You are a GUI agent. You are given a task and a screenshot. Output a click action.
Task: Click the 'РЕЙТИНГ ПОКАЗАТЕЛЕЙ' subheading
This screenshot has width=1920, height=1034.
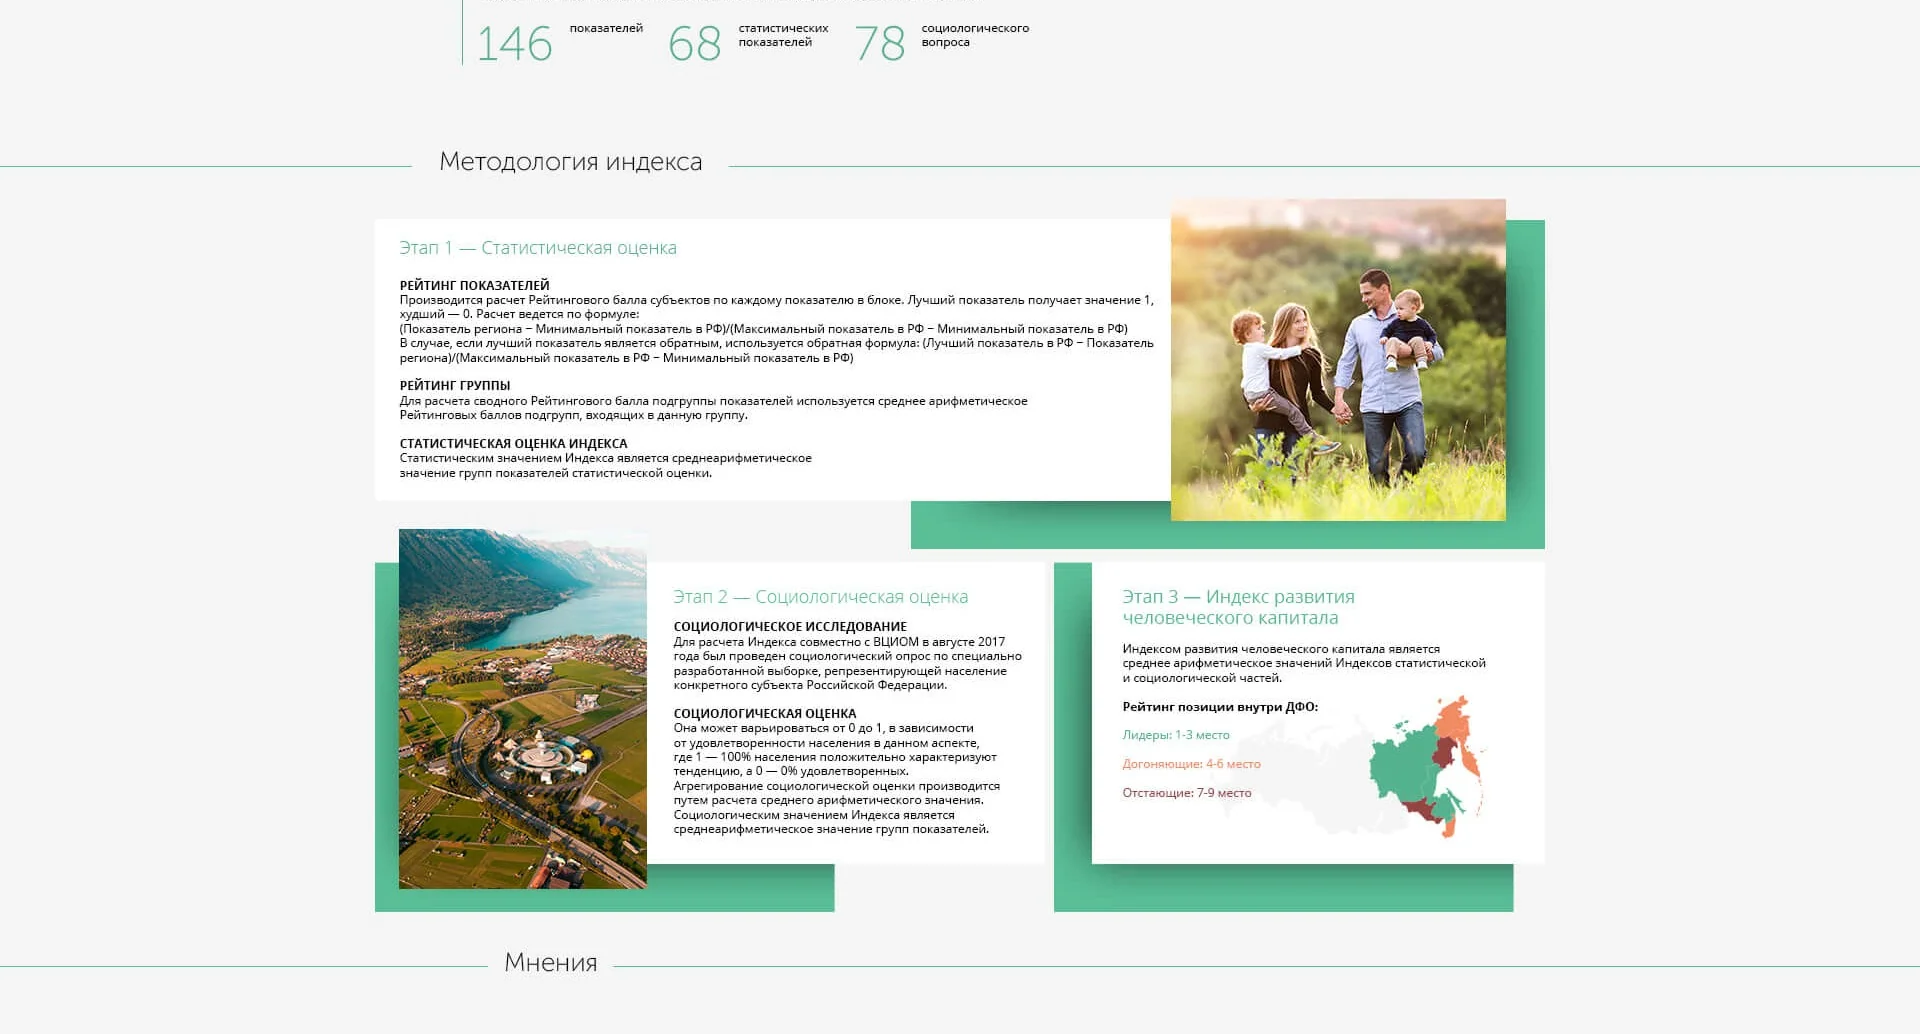click(474, 285)
